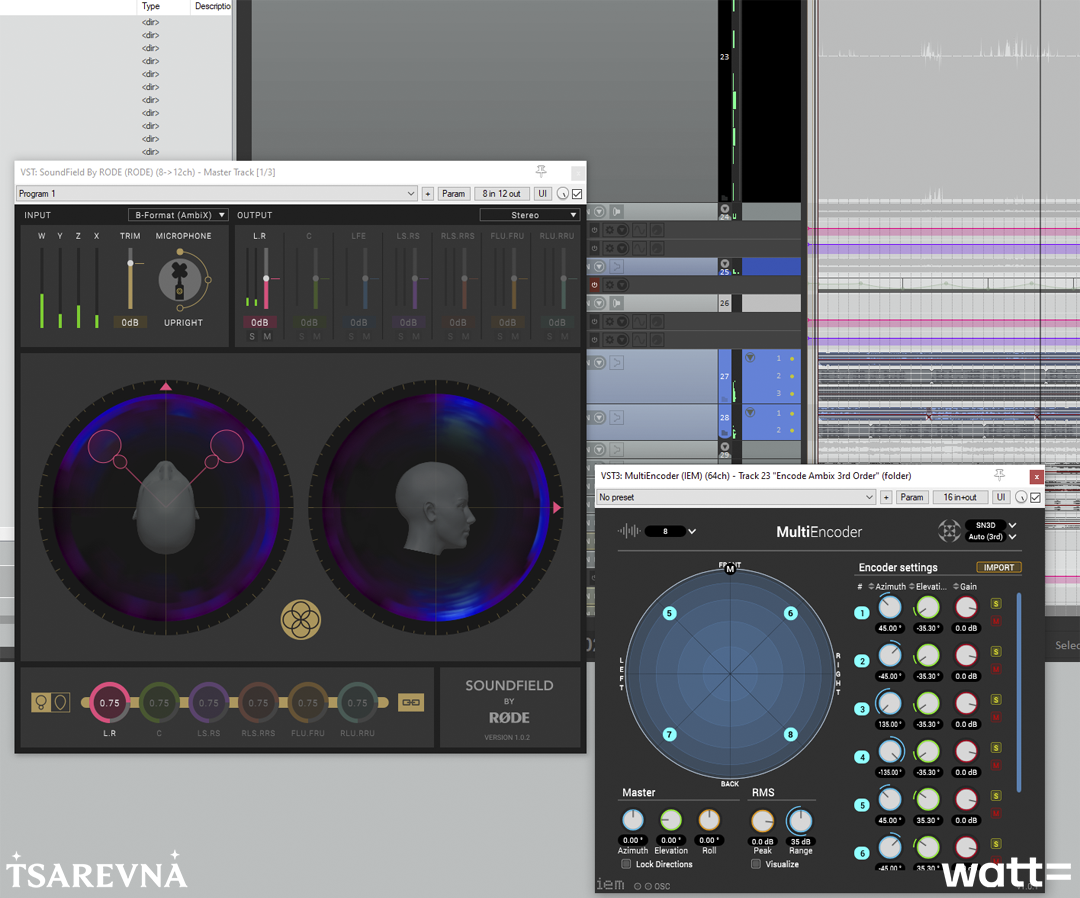Click the microphone orientation icon labeled UPRIGHT
The width and height of the screenshot is (1080, 898).
[181, 279]
